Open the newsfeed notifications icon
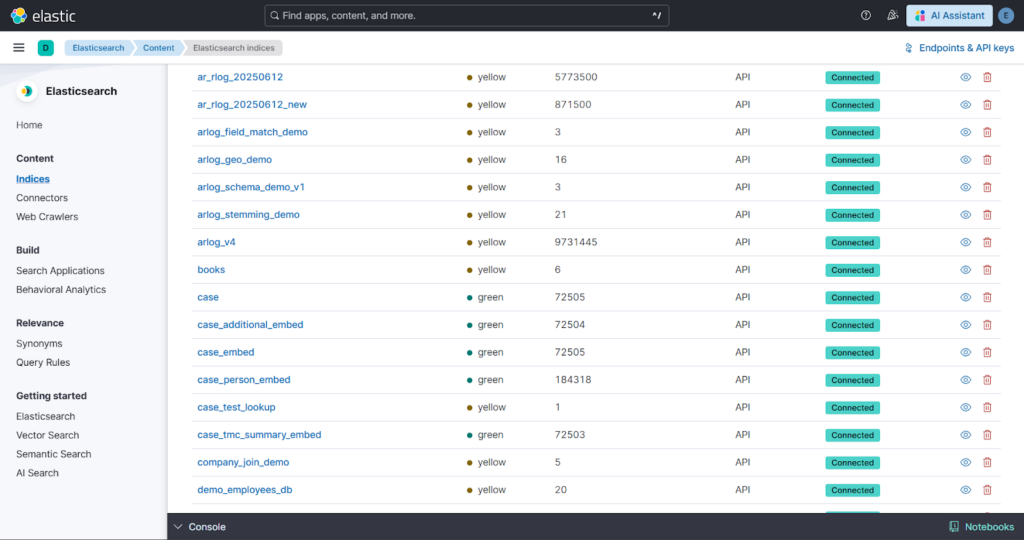Viewport: 1024px width, 540px height. [x=892, y=15]
